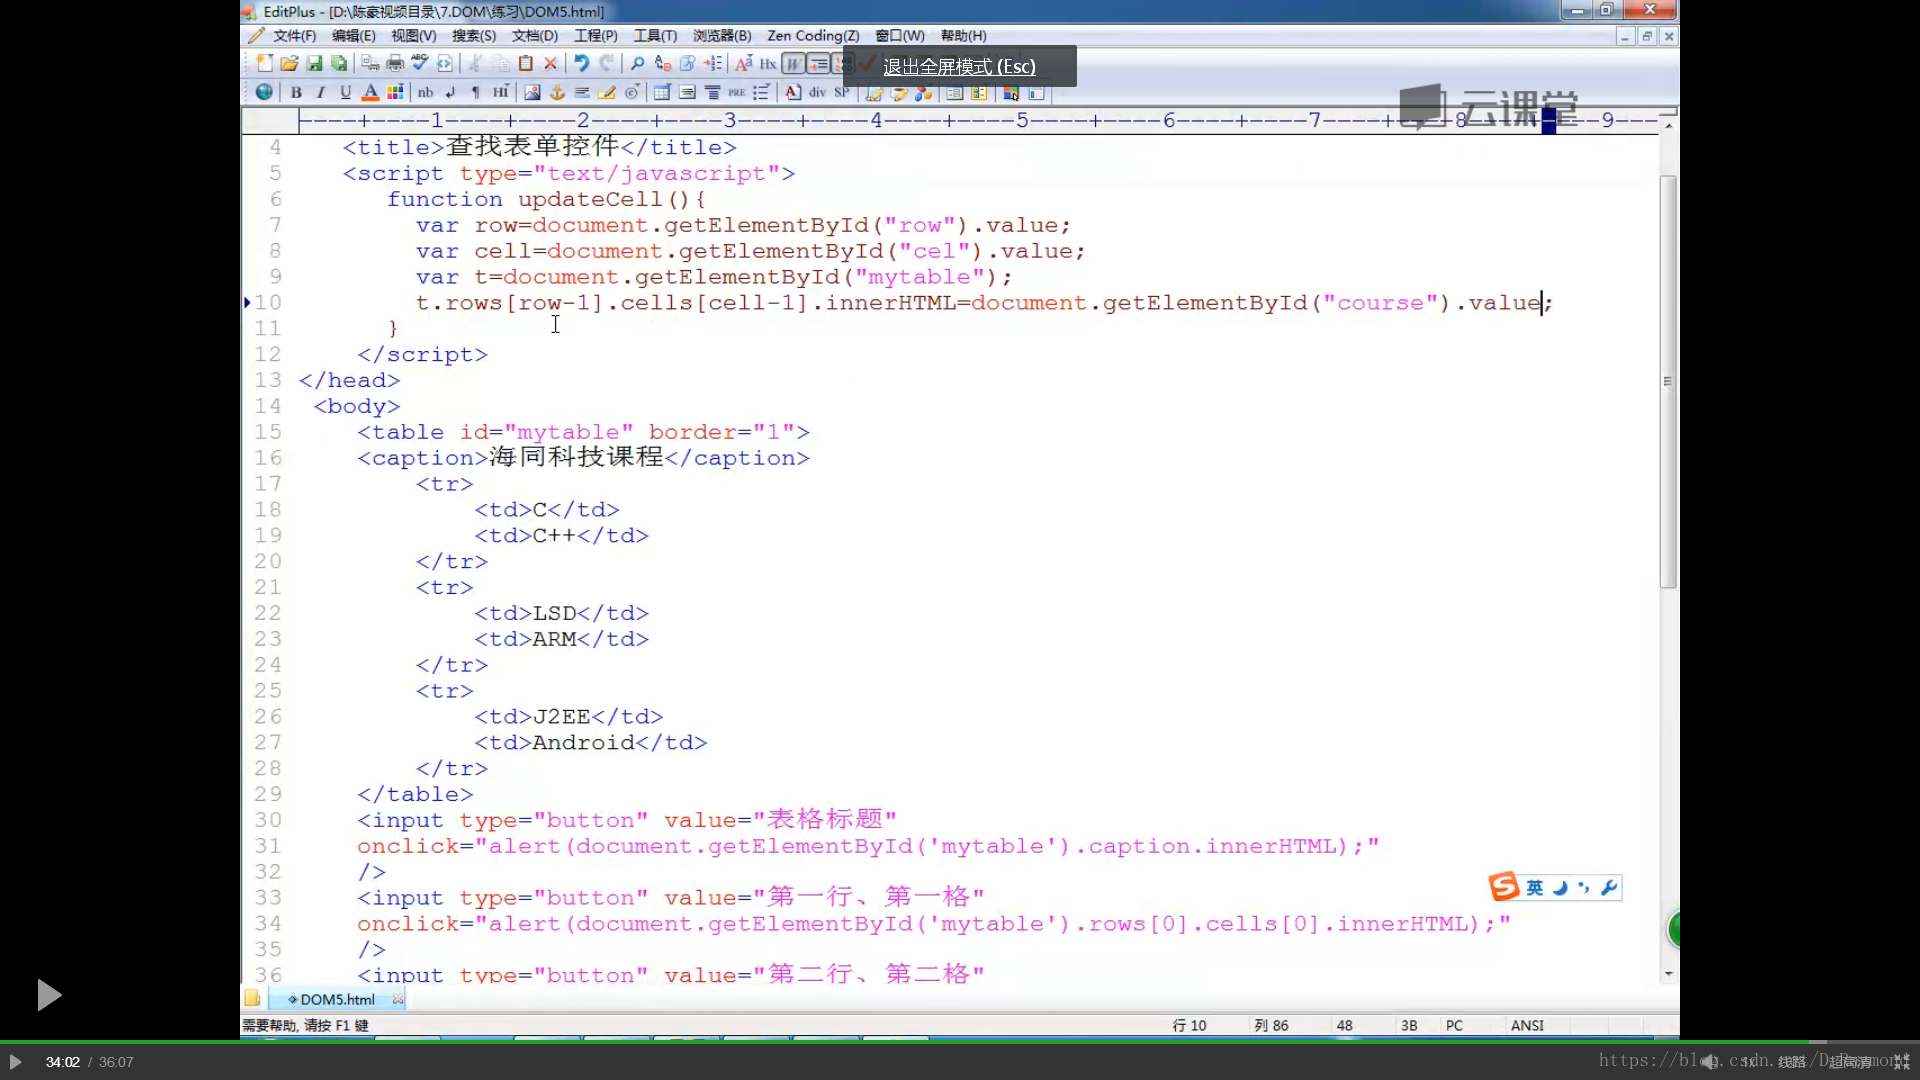Screen dimensions: 1920x1080
Task: Click the Save file icon
Action: click(314, 64)
